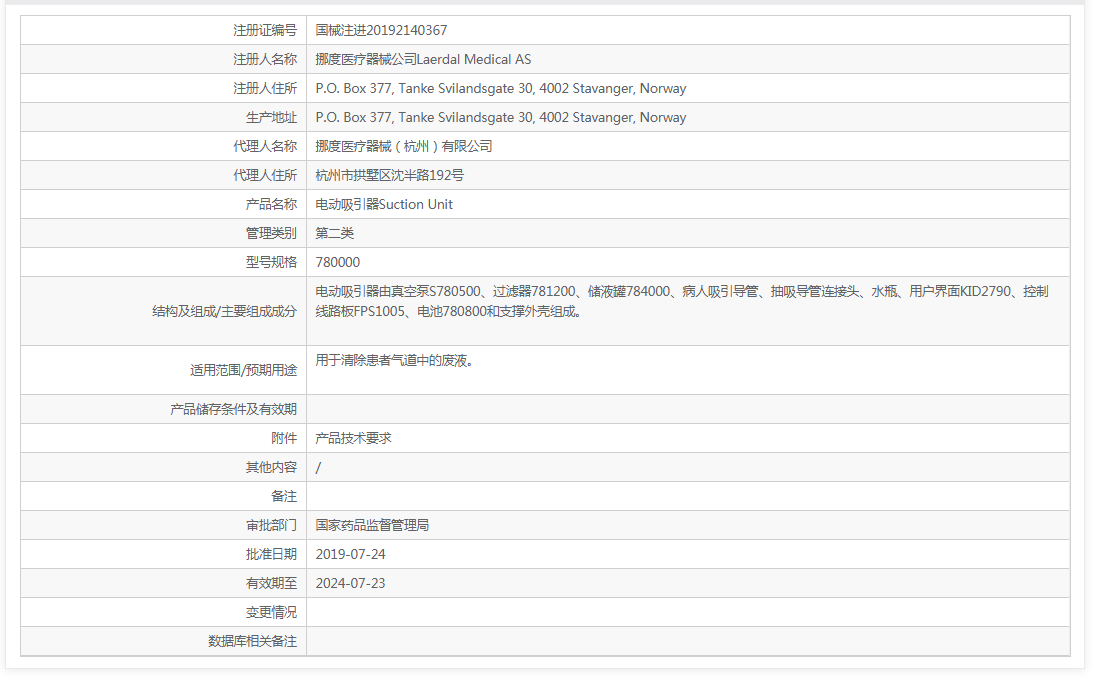Image resolution: width=1114 pixels, height=682 pixels.
Task: Click approval date 2019-07-24
Action: point(350,554)
